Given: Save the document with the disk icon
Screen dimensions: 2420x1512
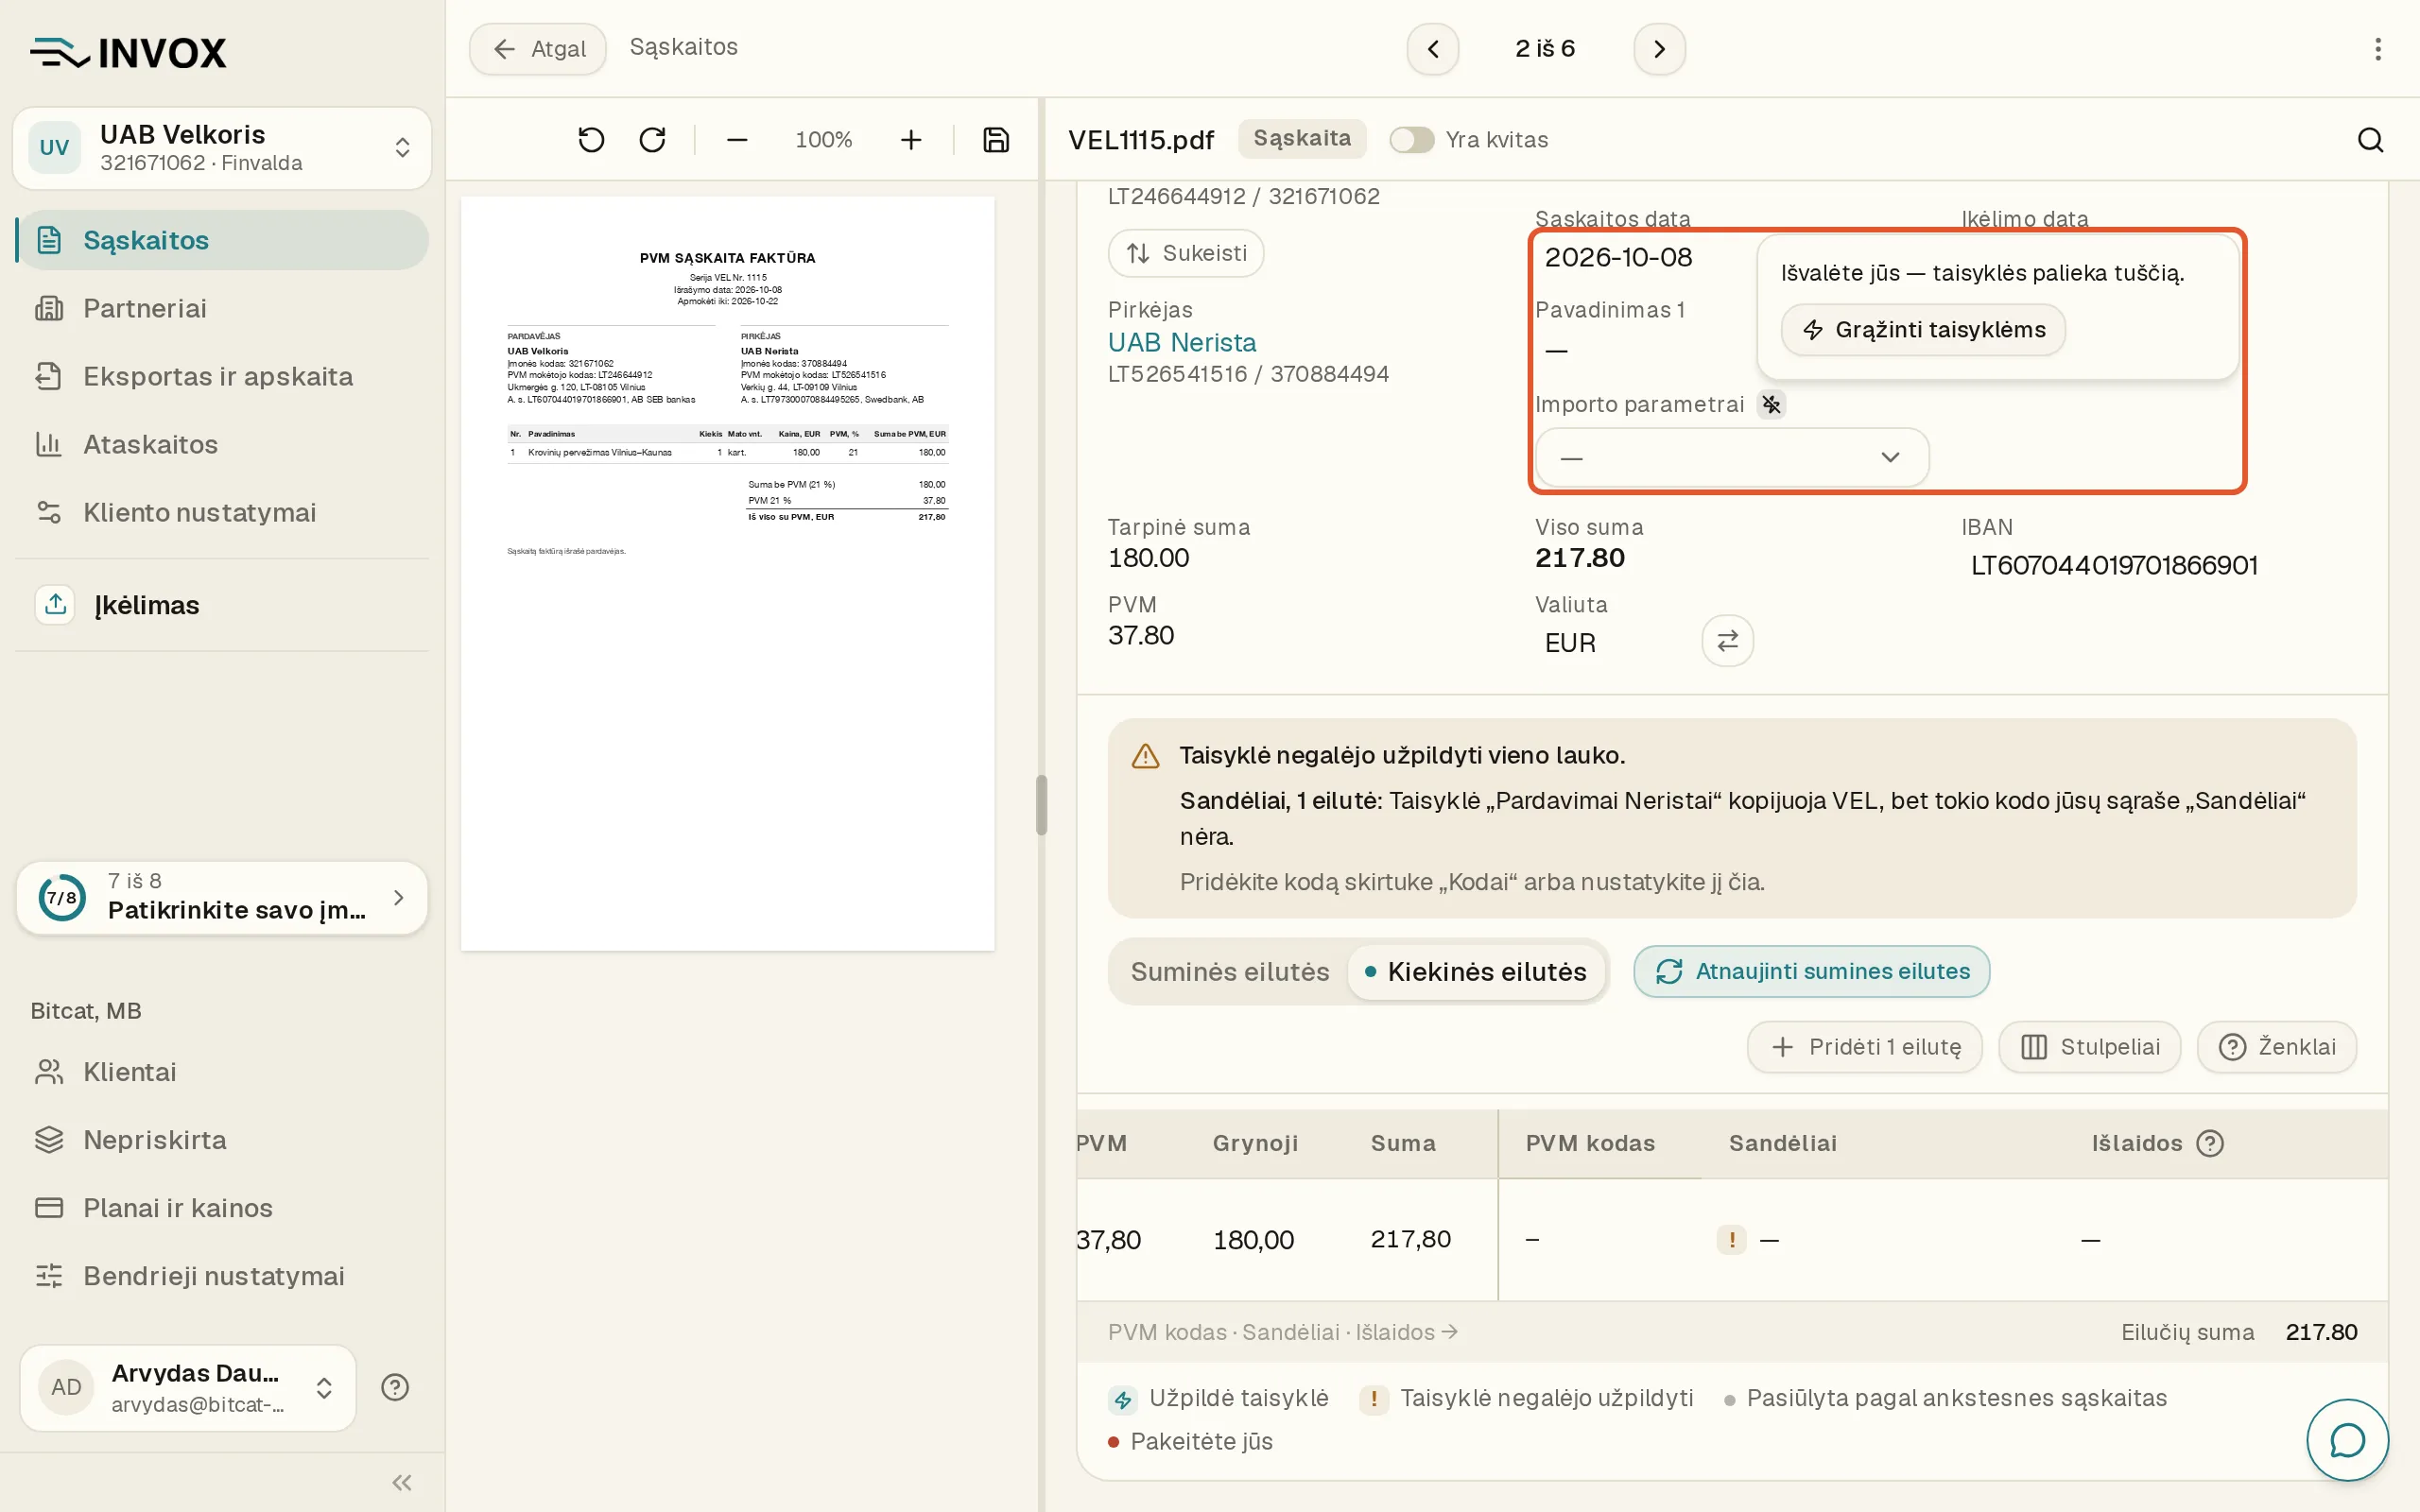Looking at the screenshot, I should (996, 139).
